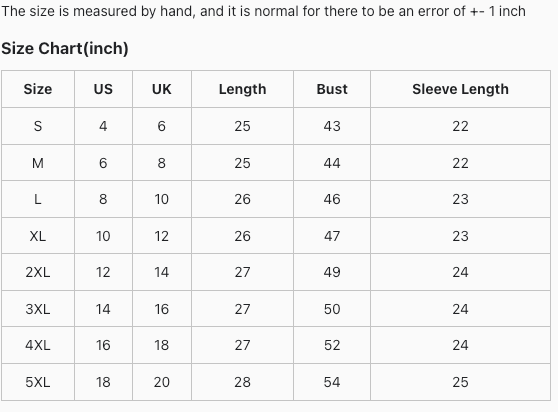Select the 5XL size cell
The image size is (558, 412).
[x=38, y=382]
